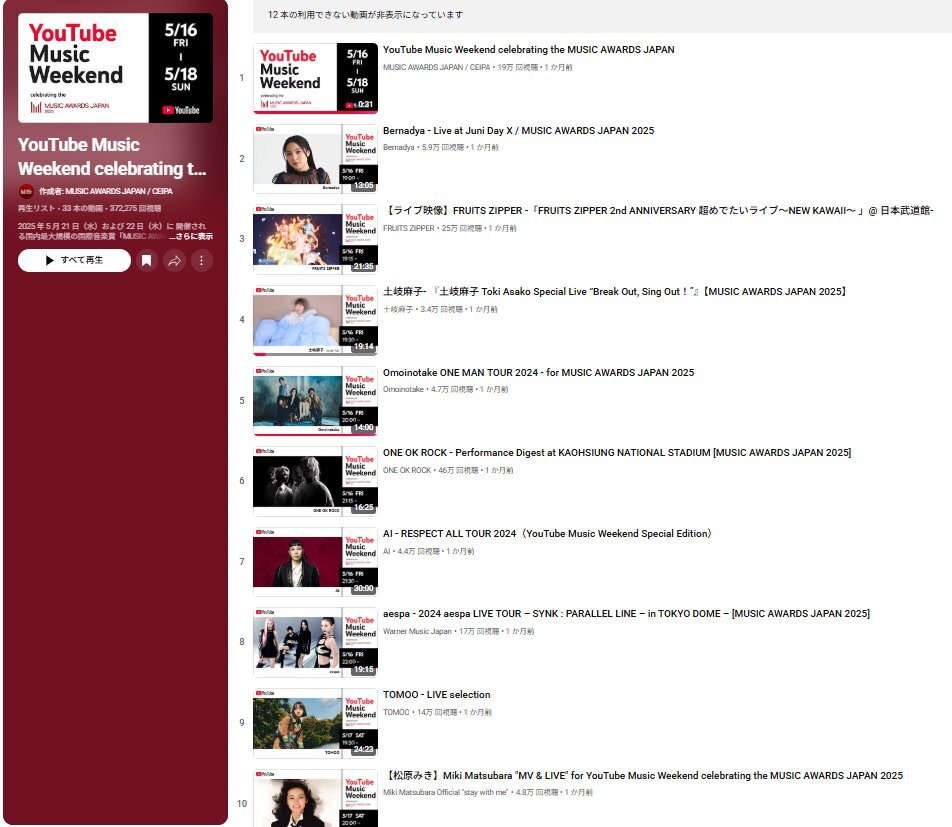
Task: Open the three-dot playlist options menu
Action: [202, 260]
